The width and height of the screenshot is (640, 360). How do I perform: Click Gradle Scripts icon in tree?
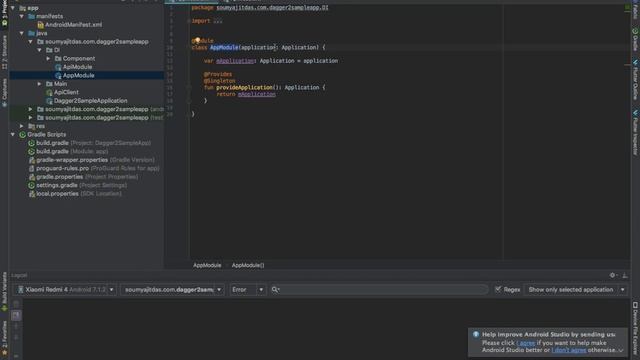click(x=22, y=134)
